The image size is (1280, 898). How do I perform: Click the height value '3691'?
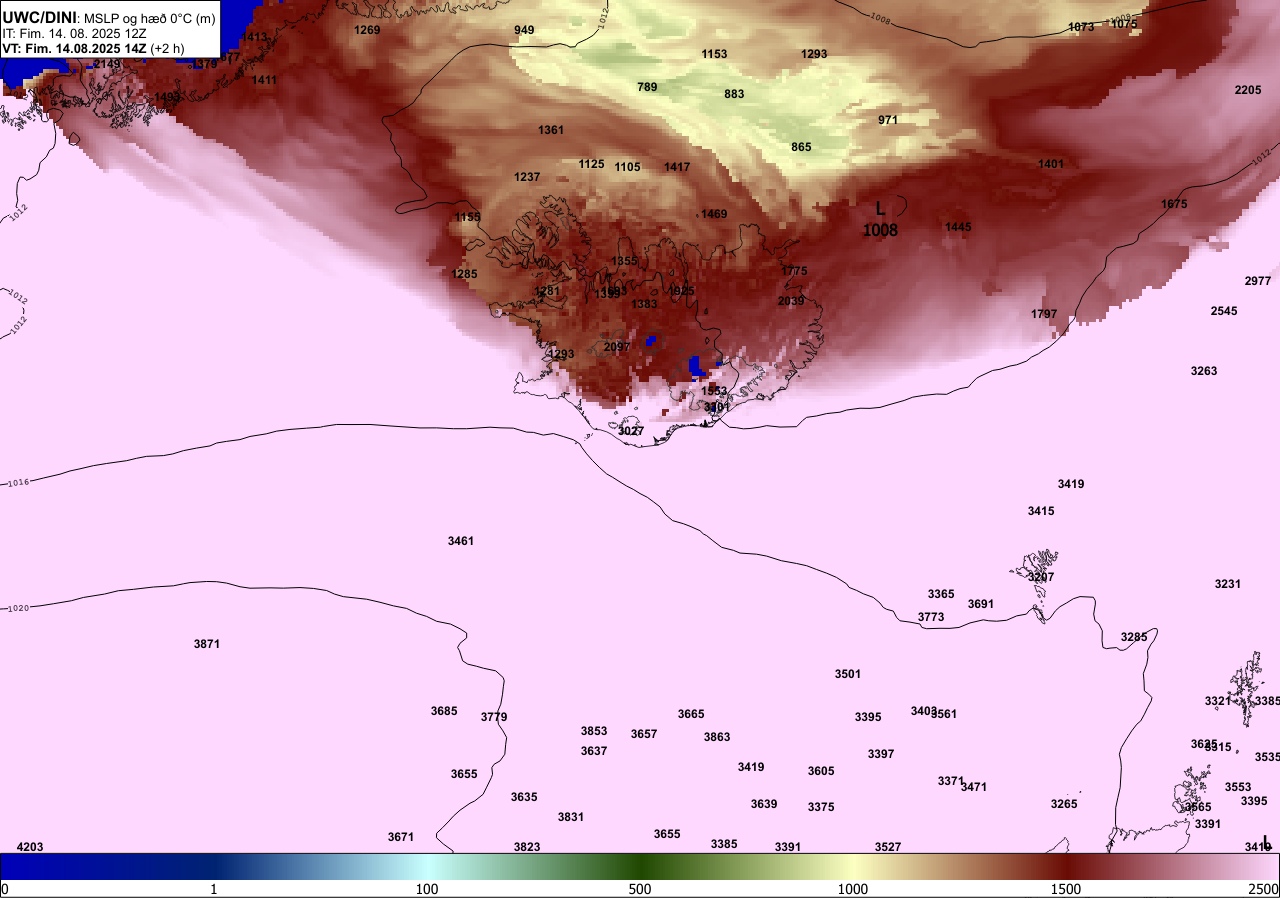[x=981, y=604]
